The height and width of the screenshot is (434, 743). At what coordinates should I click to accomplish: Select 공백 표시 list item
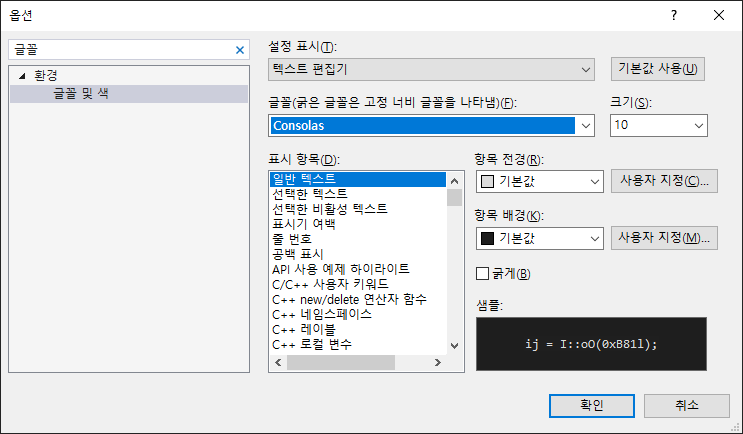(x=358, y=254)
